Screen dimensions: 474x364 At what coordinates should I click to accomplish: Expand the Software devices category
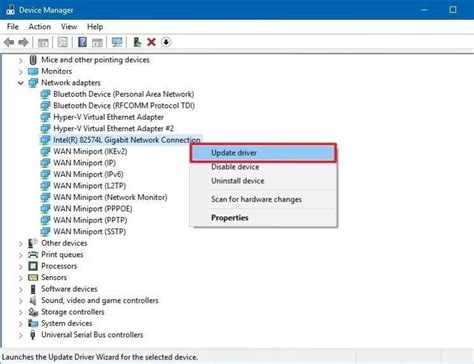pos(21,289)
